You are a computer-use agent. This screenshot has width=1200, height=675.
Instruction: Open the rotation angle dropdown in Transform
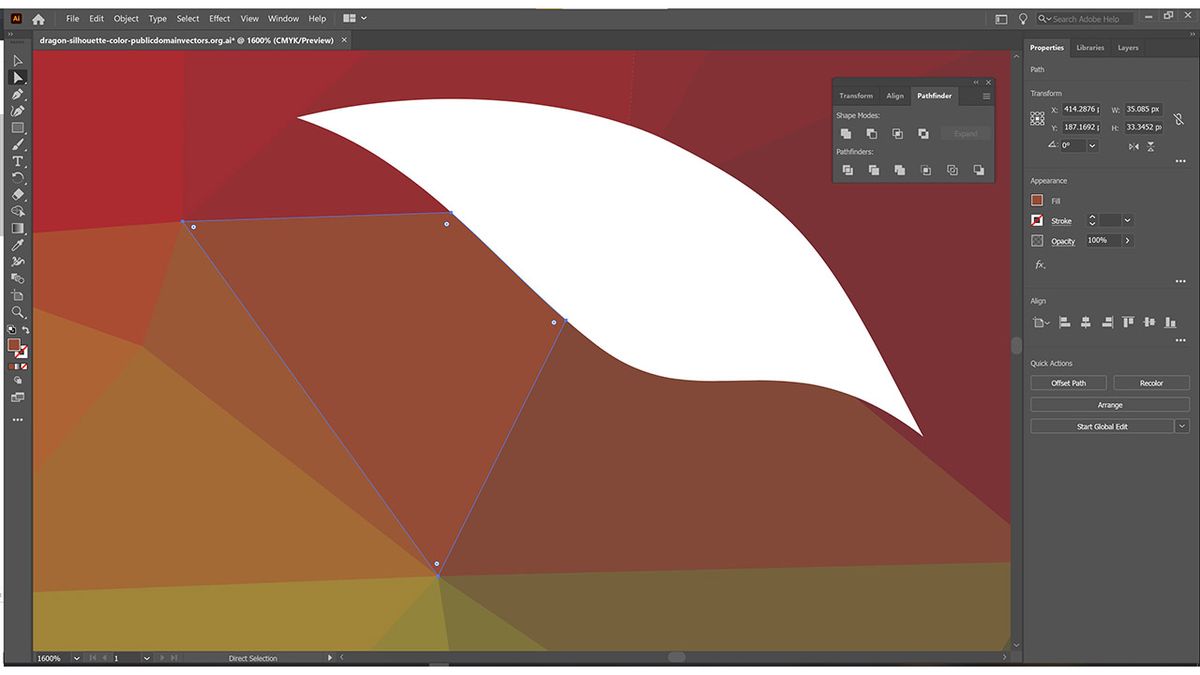pyautogui.click(x=1092, y=145)
